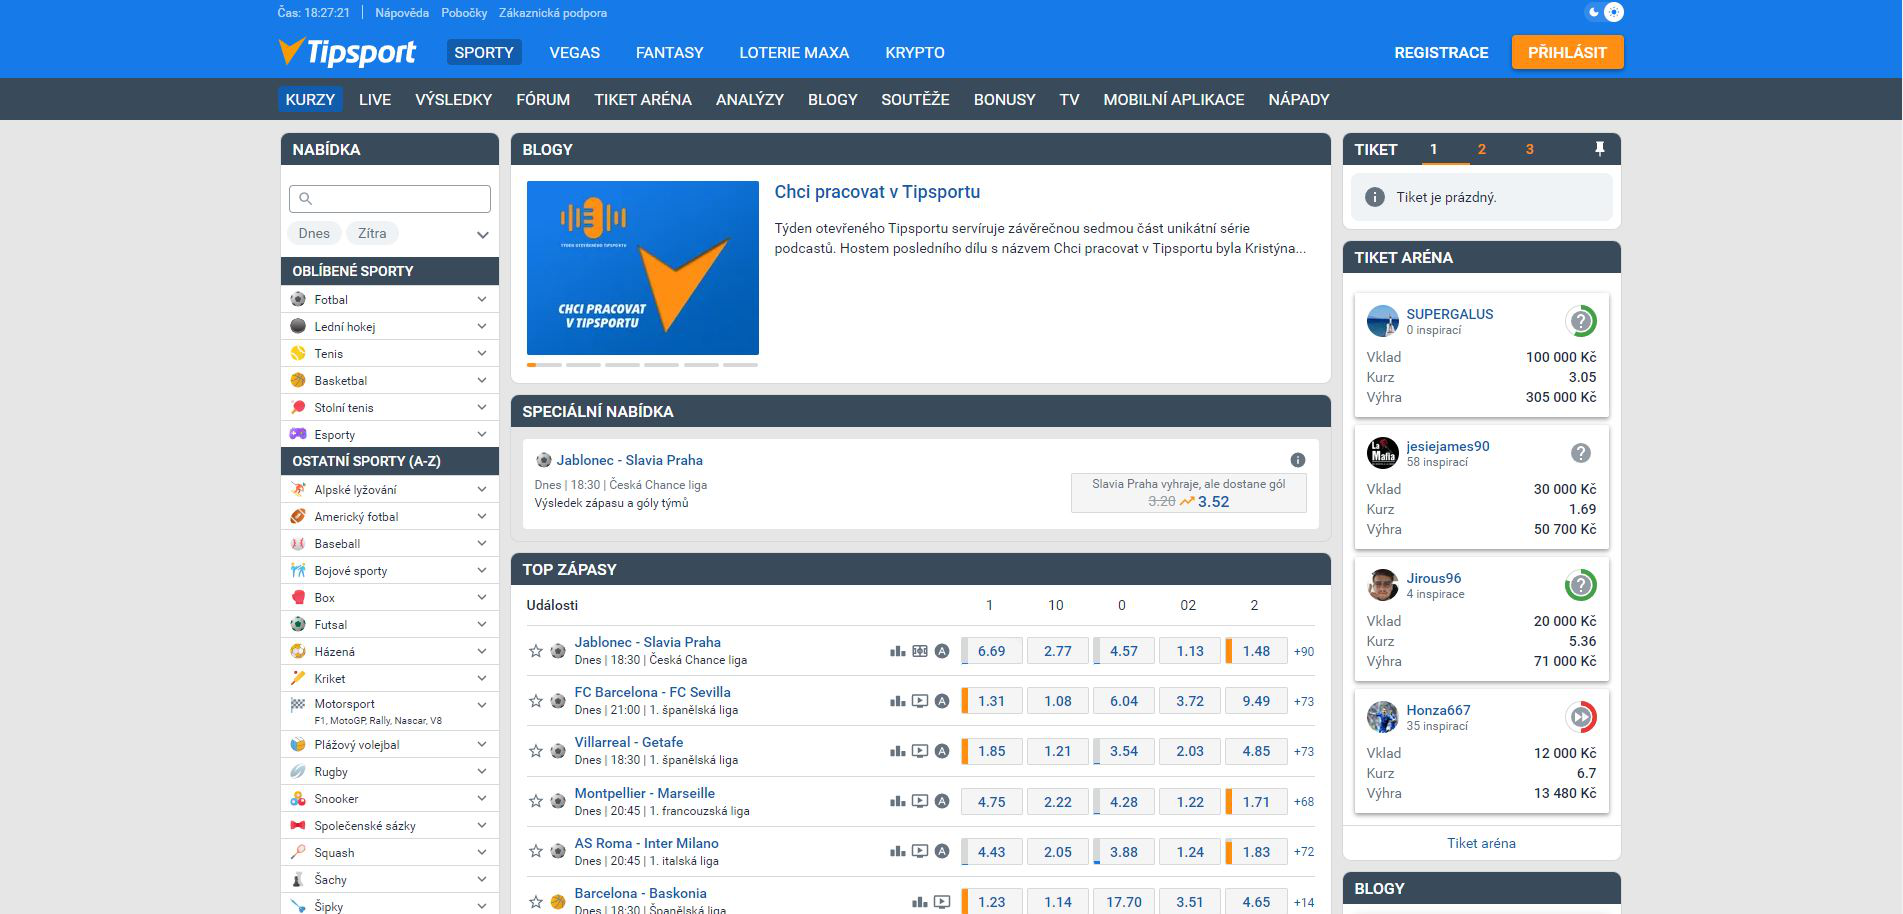
Task: Open analysis icon for Villarreal - Getafe
Action: pyautogui.click(x=942, y=751)
